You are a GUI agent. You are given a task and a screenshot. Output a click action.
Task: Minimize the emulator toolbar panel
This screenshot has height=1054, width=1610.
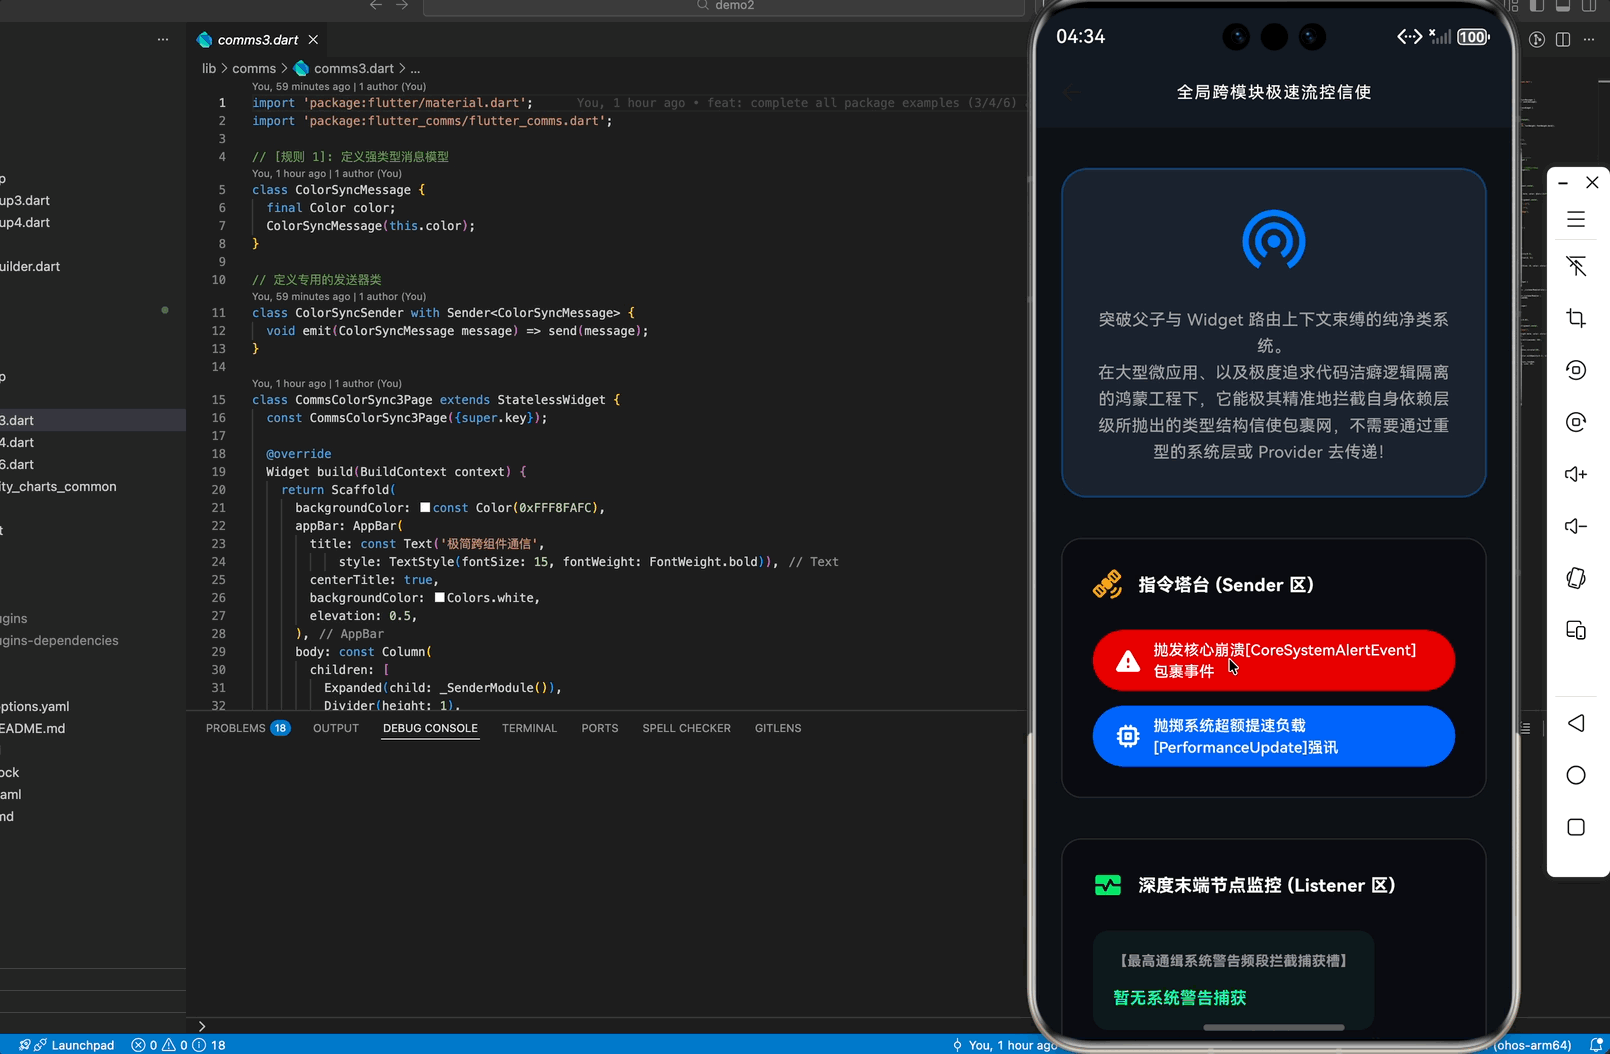click(x=1563, y=183)
